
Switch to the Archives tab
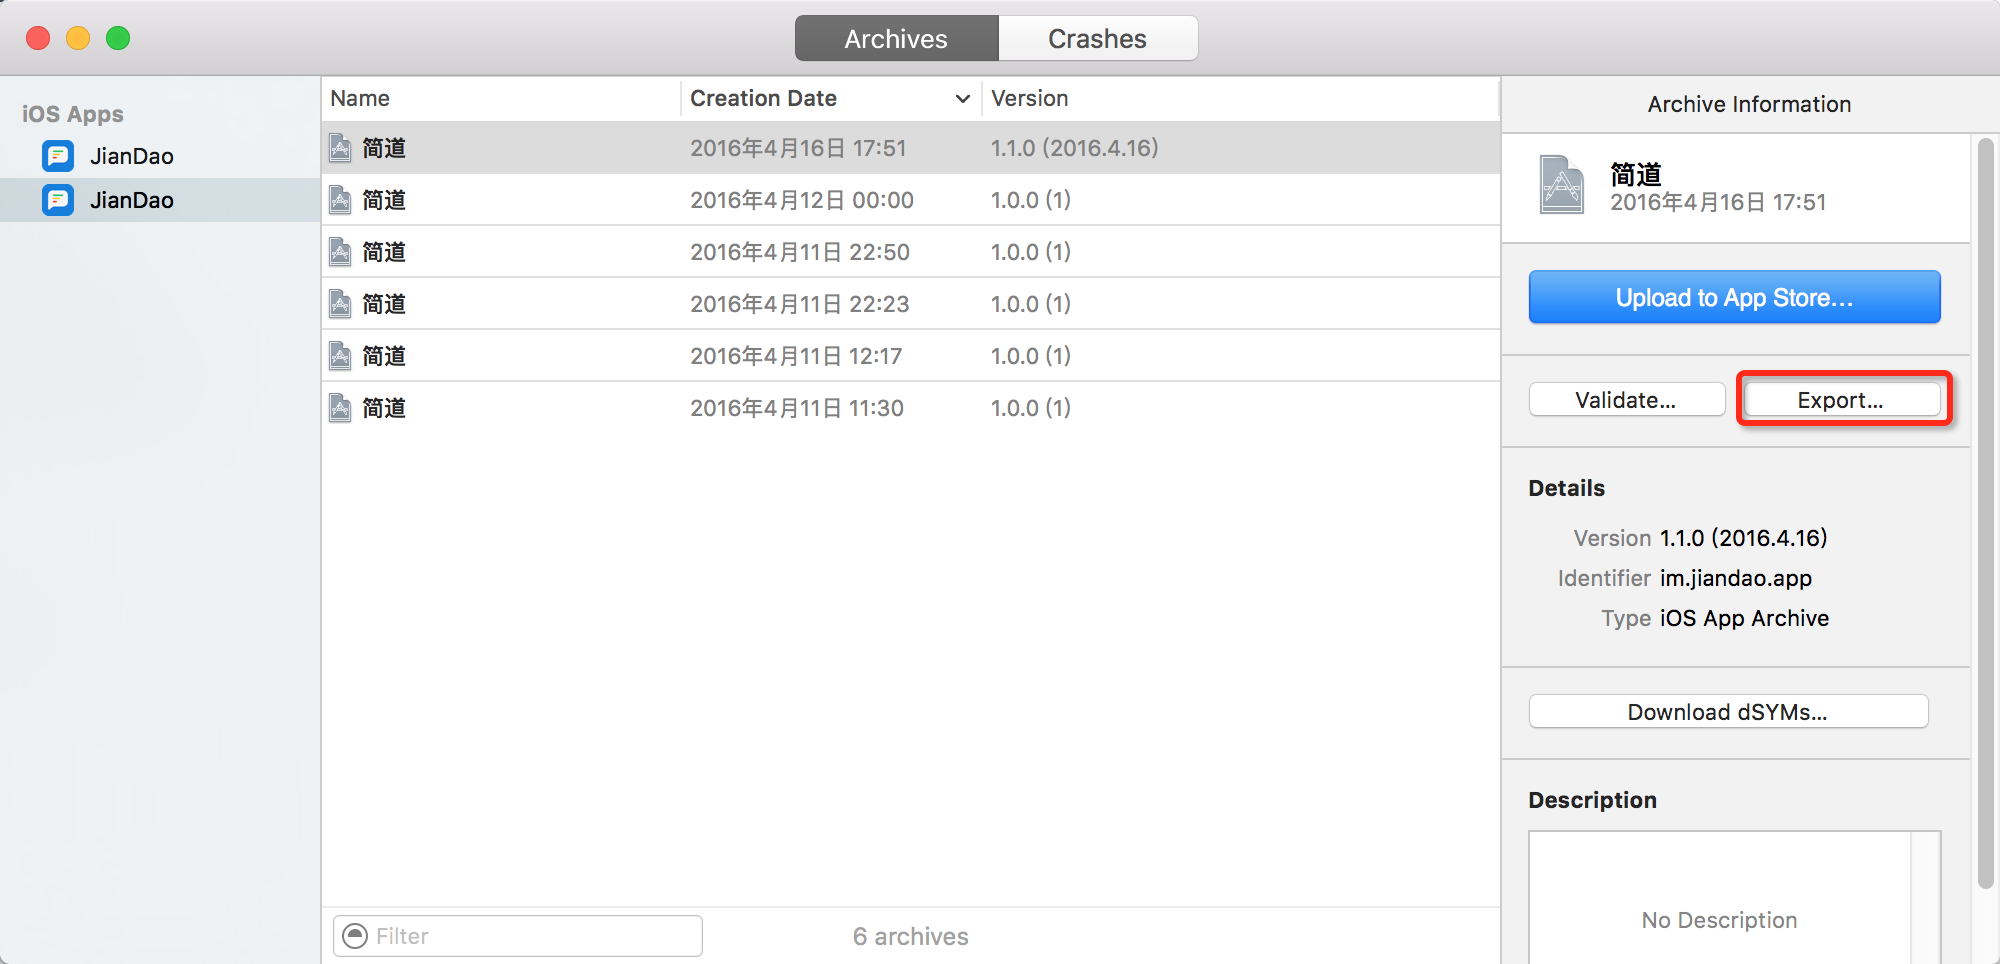pyautogui.click(x=896, y=39)
